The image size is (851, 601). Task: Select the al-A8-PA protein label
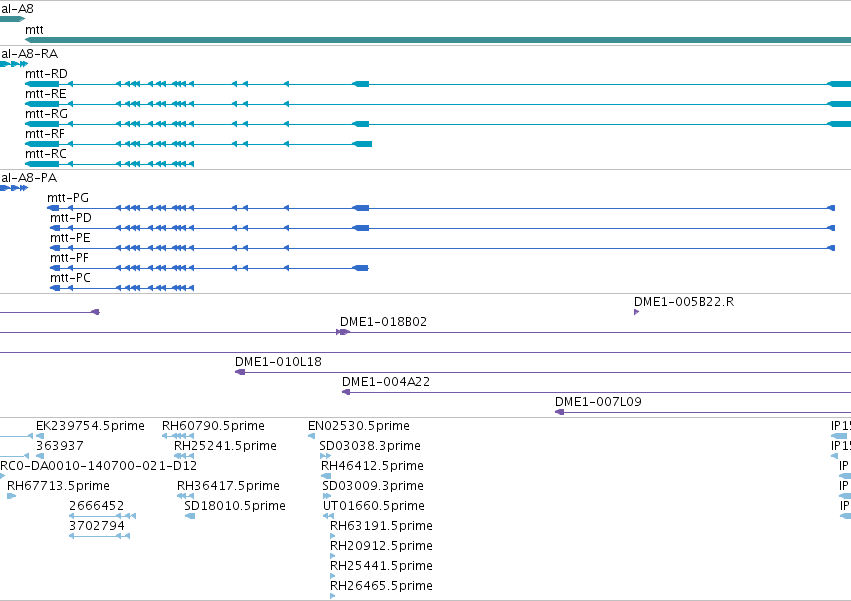(x=29, y=178)
